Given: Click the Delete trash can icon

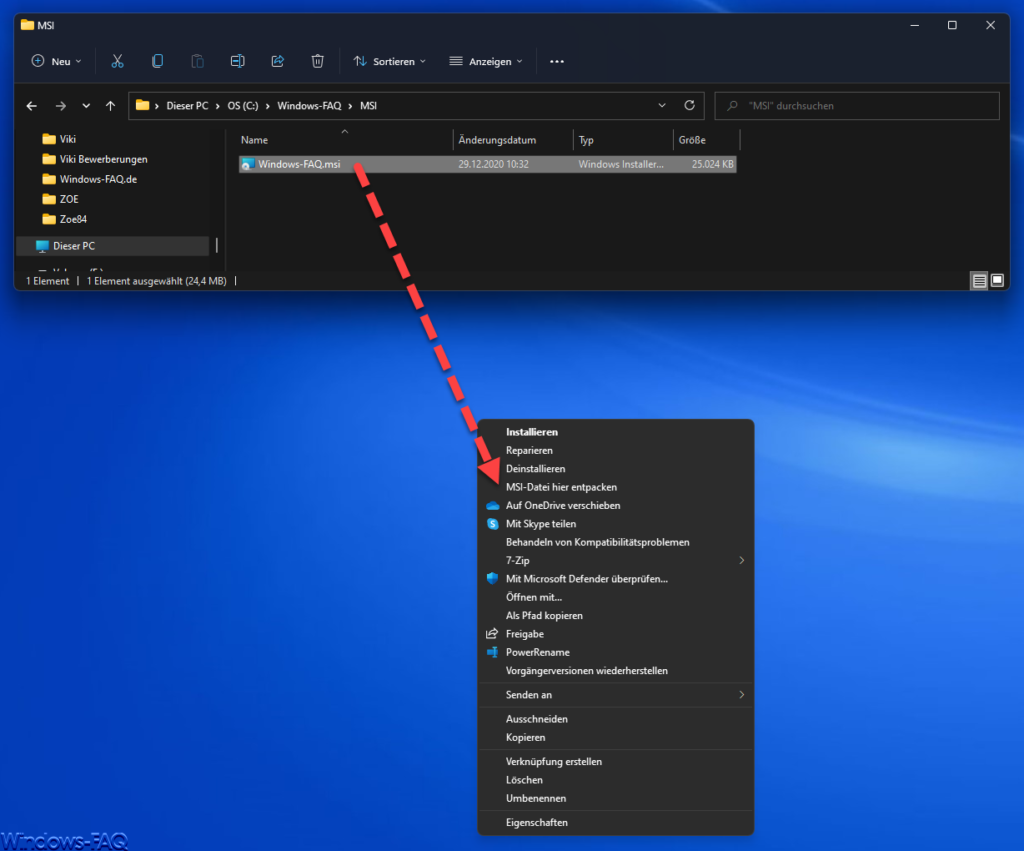Looking at the screenshot, I should pyautogui.click(x=317, y=61).
